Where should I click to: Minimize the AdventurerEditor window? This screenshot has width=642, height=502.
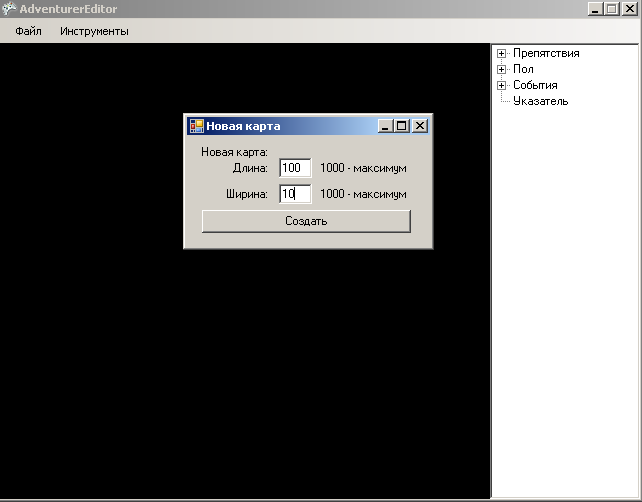point(595,9)
